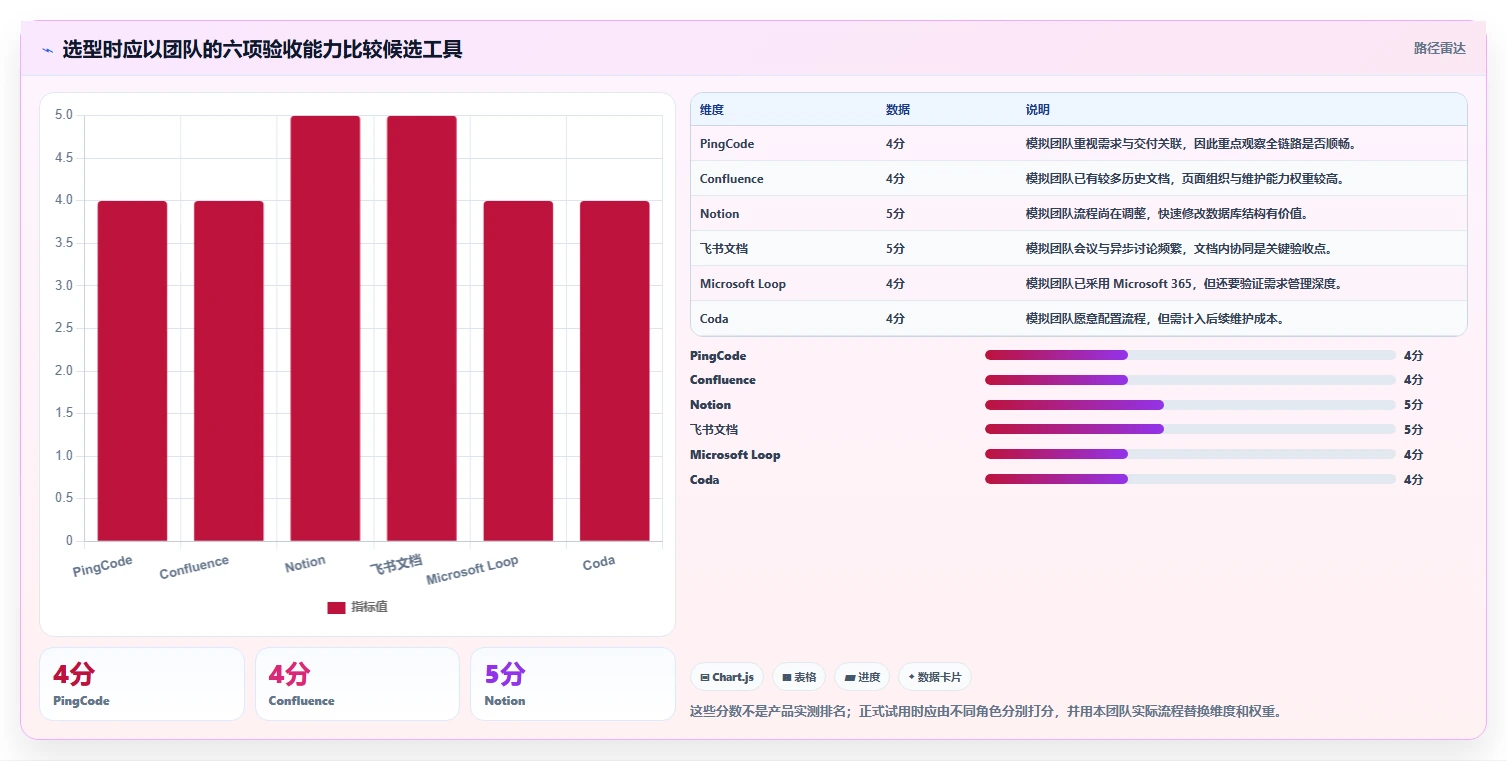This screenshot has width=1507, height=761.
Task: Click the 飞书文档 progress bar
Action: [x=1190, y=429]
